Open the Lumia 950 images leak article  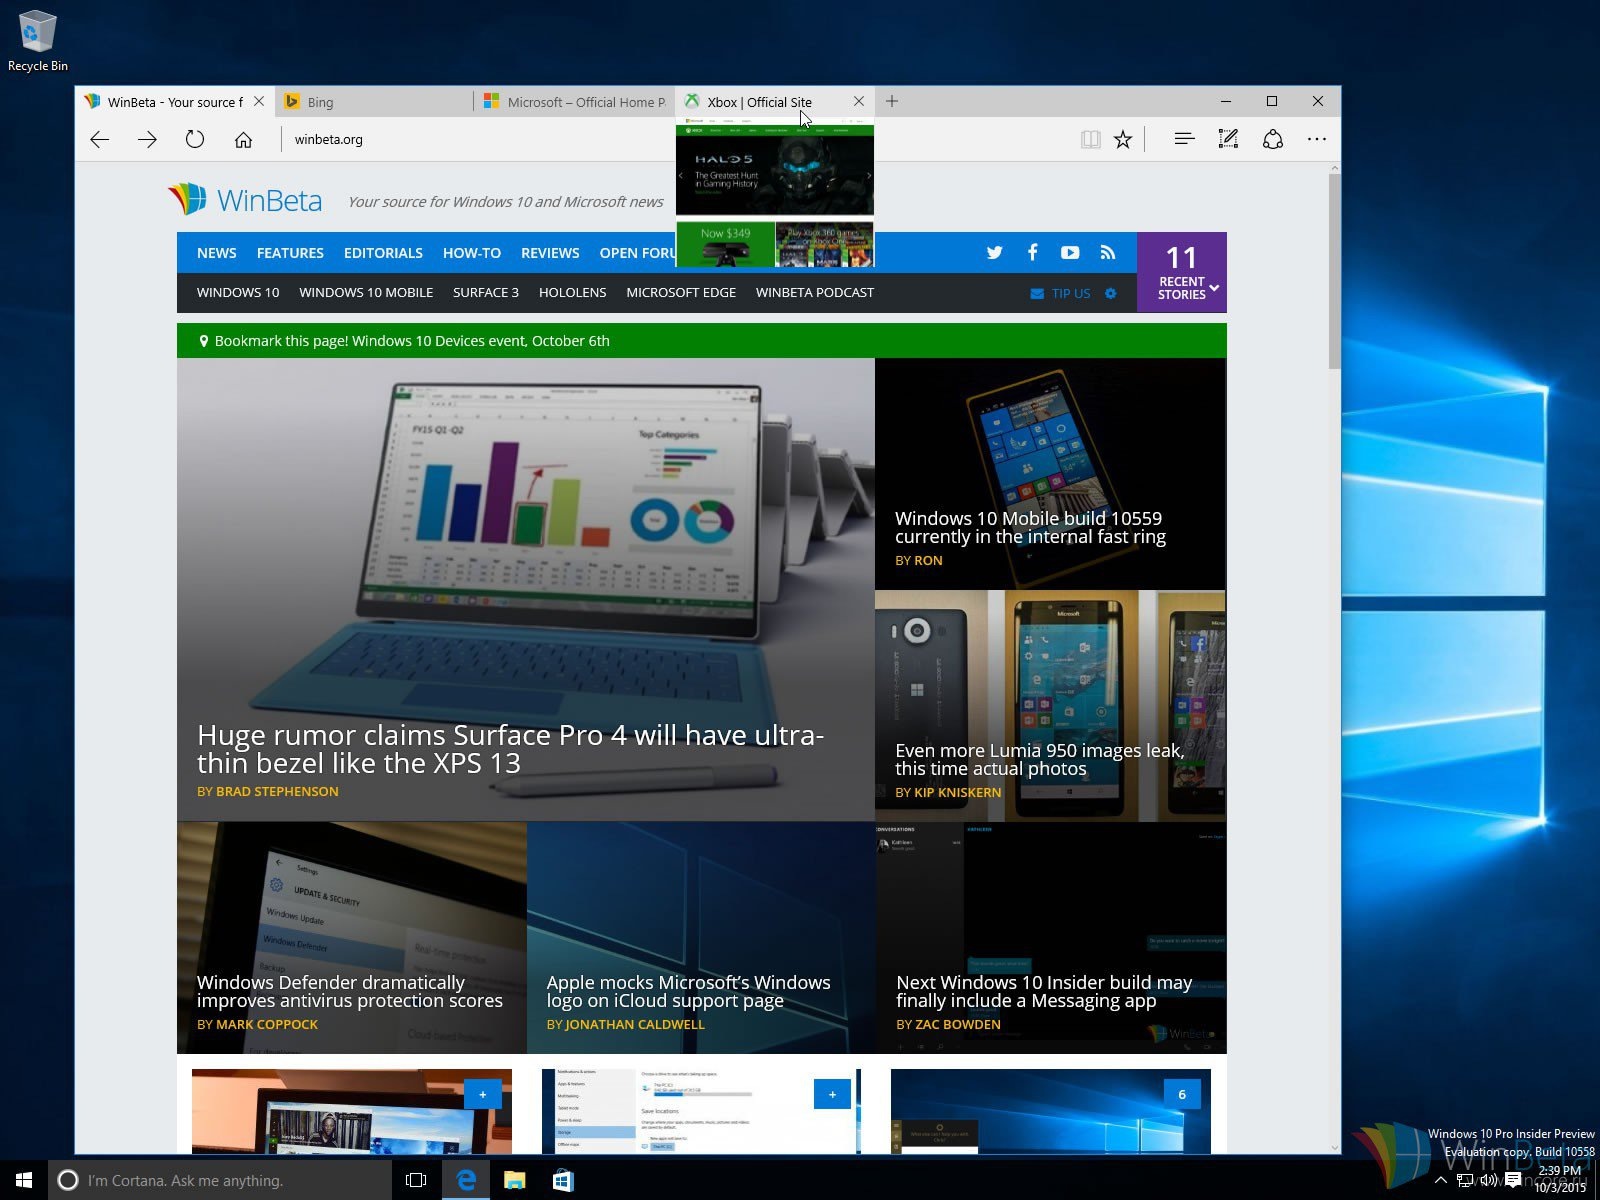click(1039, 759)
